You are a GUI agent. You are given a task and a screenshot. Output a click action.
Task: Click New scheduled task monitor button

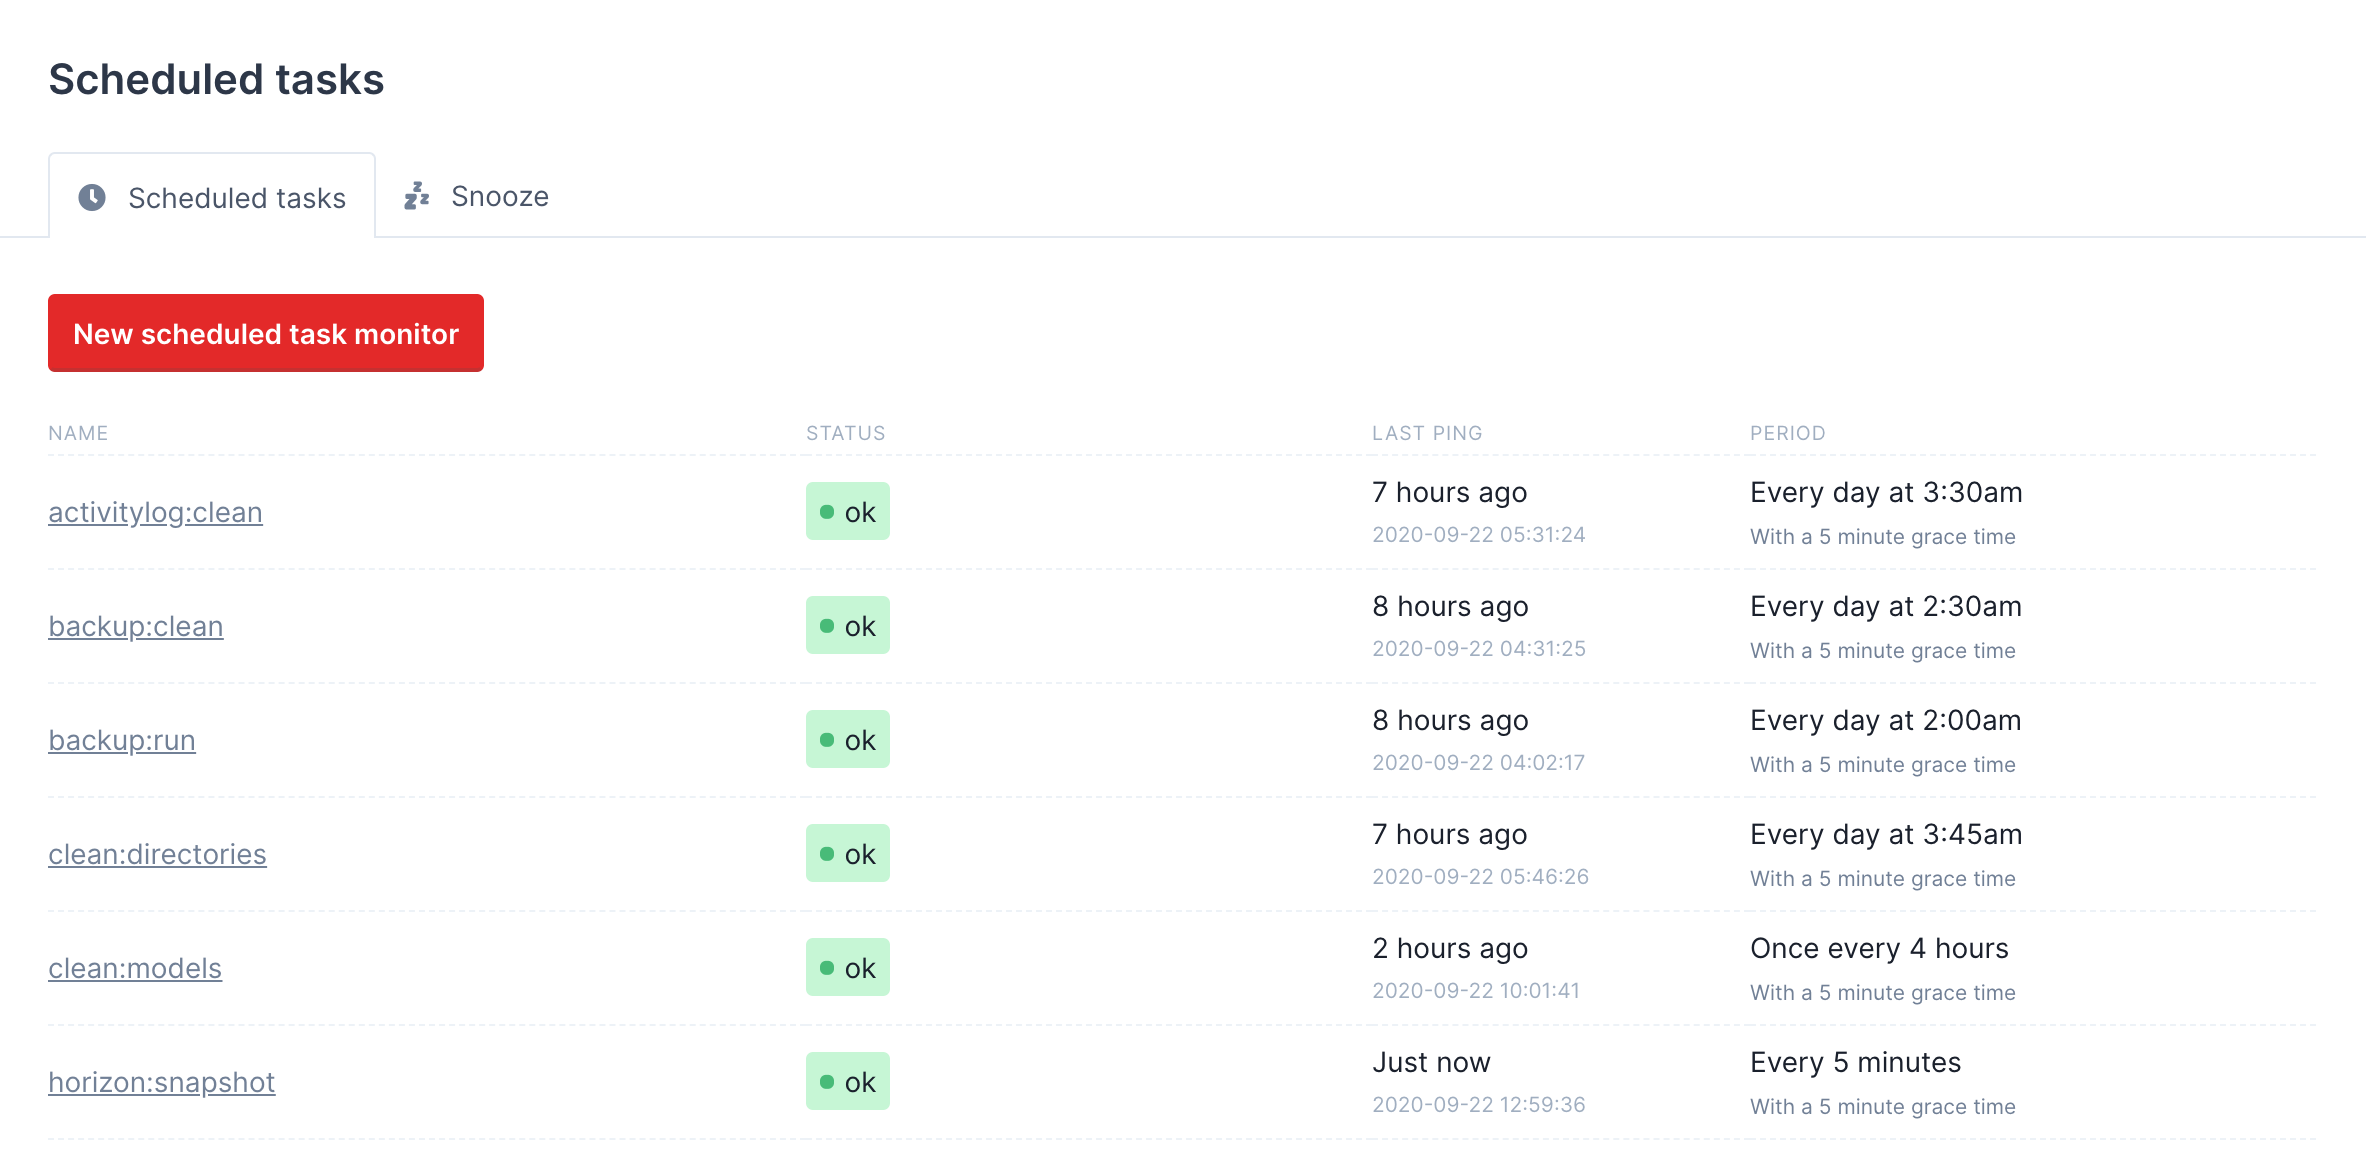266,334
